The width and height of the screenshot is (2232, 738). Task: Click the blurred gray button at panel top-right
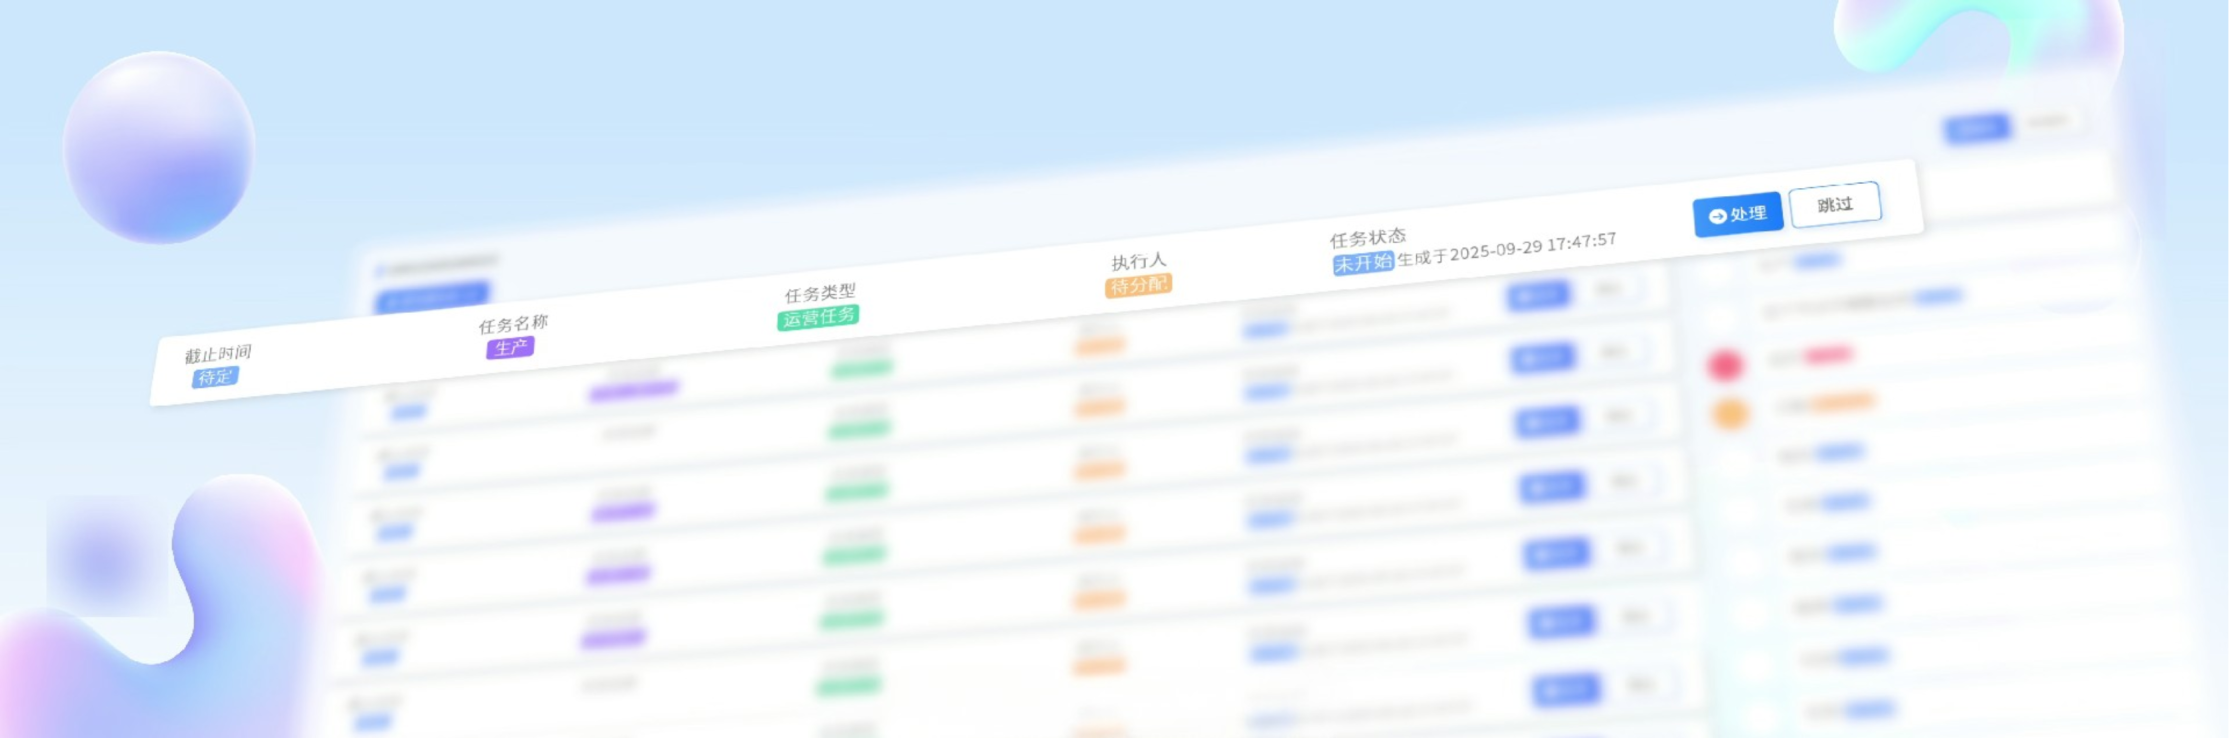(x=2047, y=122)
